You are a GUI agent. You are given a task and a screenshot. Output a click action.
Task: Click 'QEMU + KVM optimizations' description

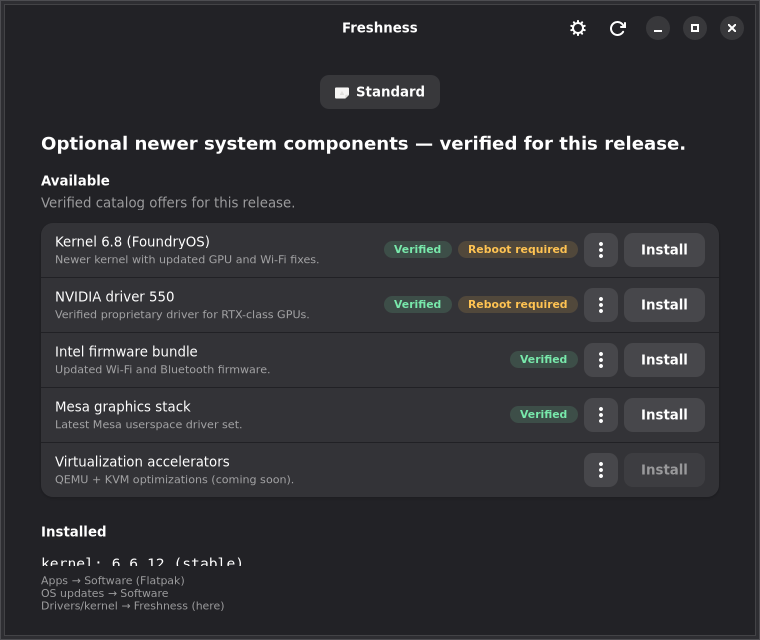(174, 480)
